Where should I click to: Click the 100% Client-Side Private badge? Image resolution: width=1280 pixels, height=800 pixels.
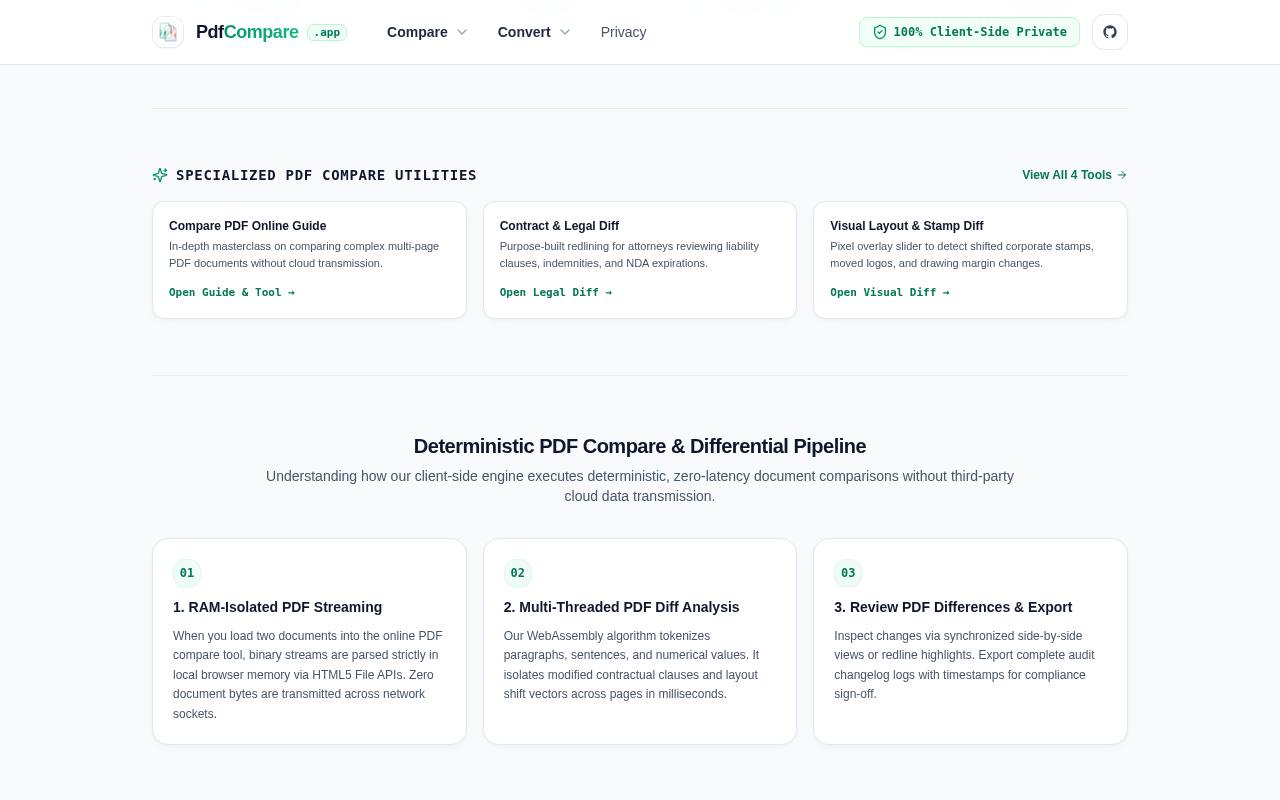[969, 32]
